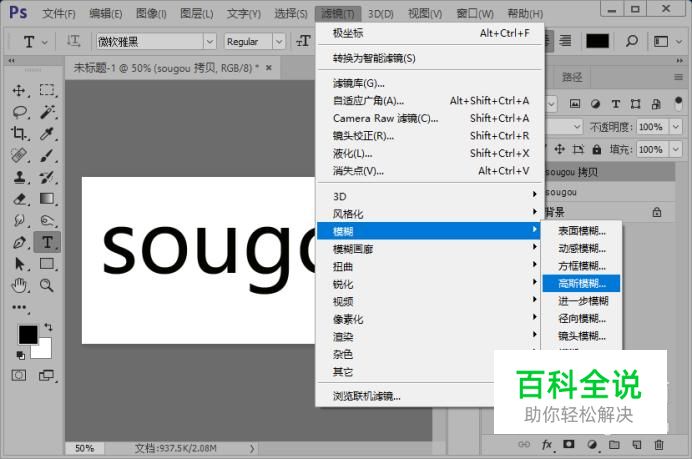Open the opacity 100% dropdown arrow
Viewport: 692px width, 459px height.
pyautogui.click(x=675, y=127)
